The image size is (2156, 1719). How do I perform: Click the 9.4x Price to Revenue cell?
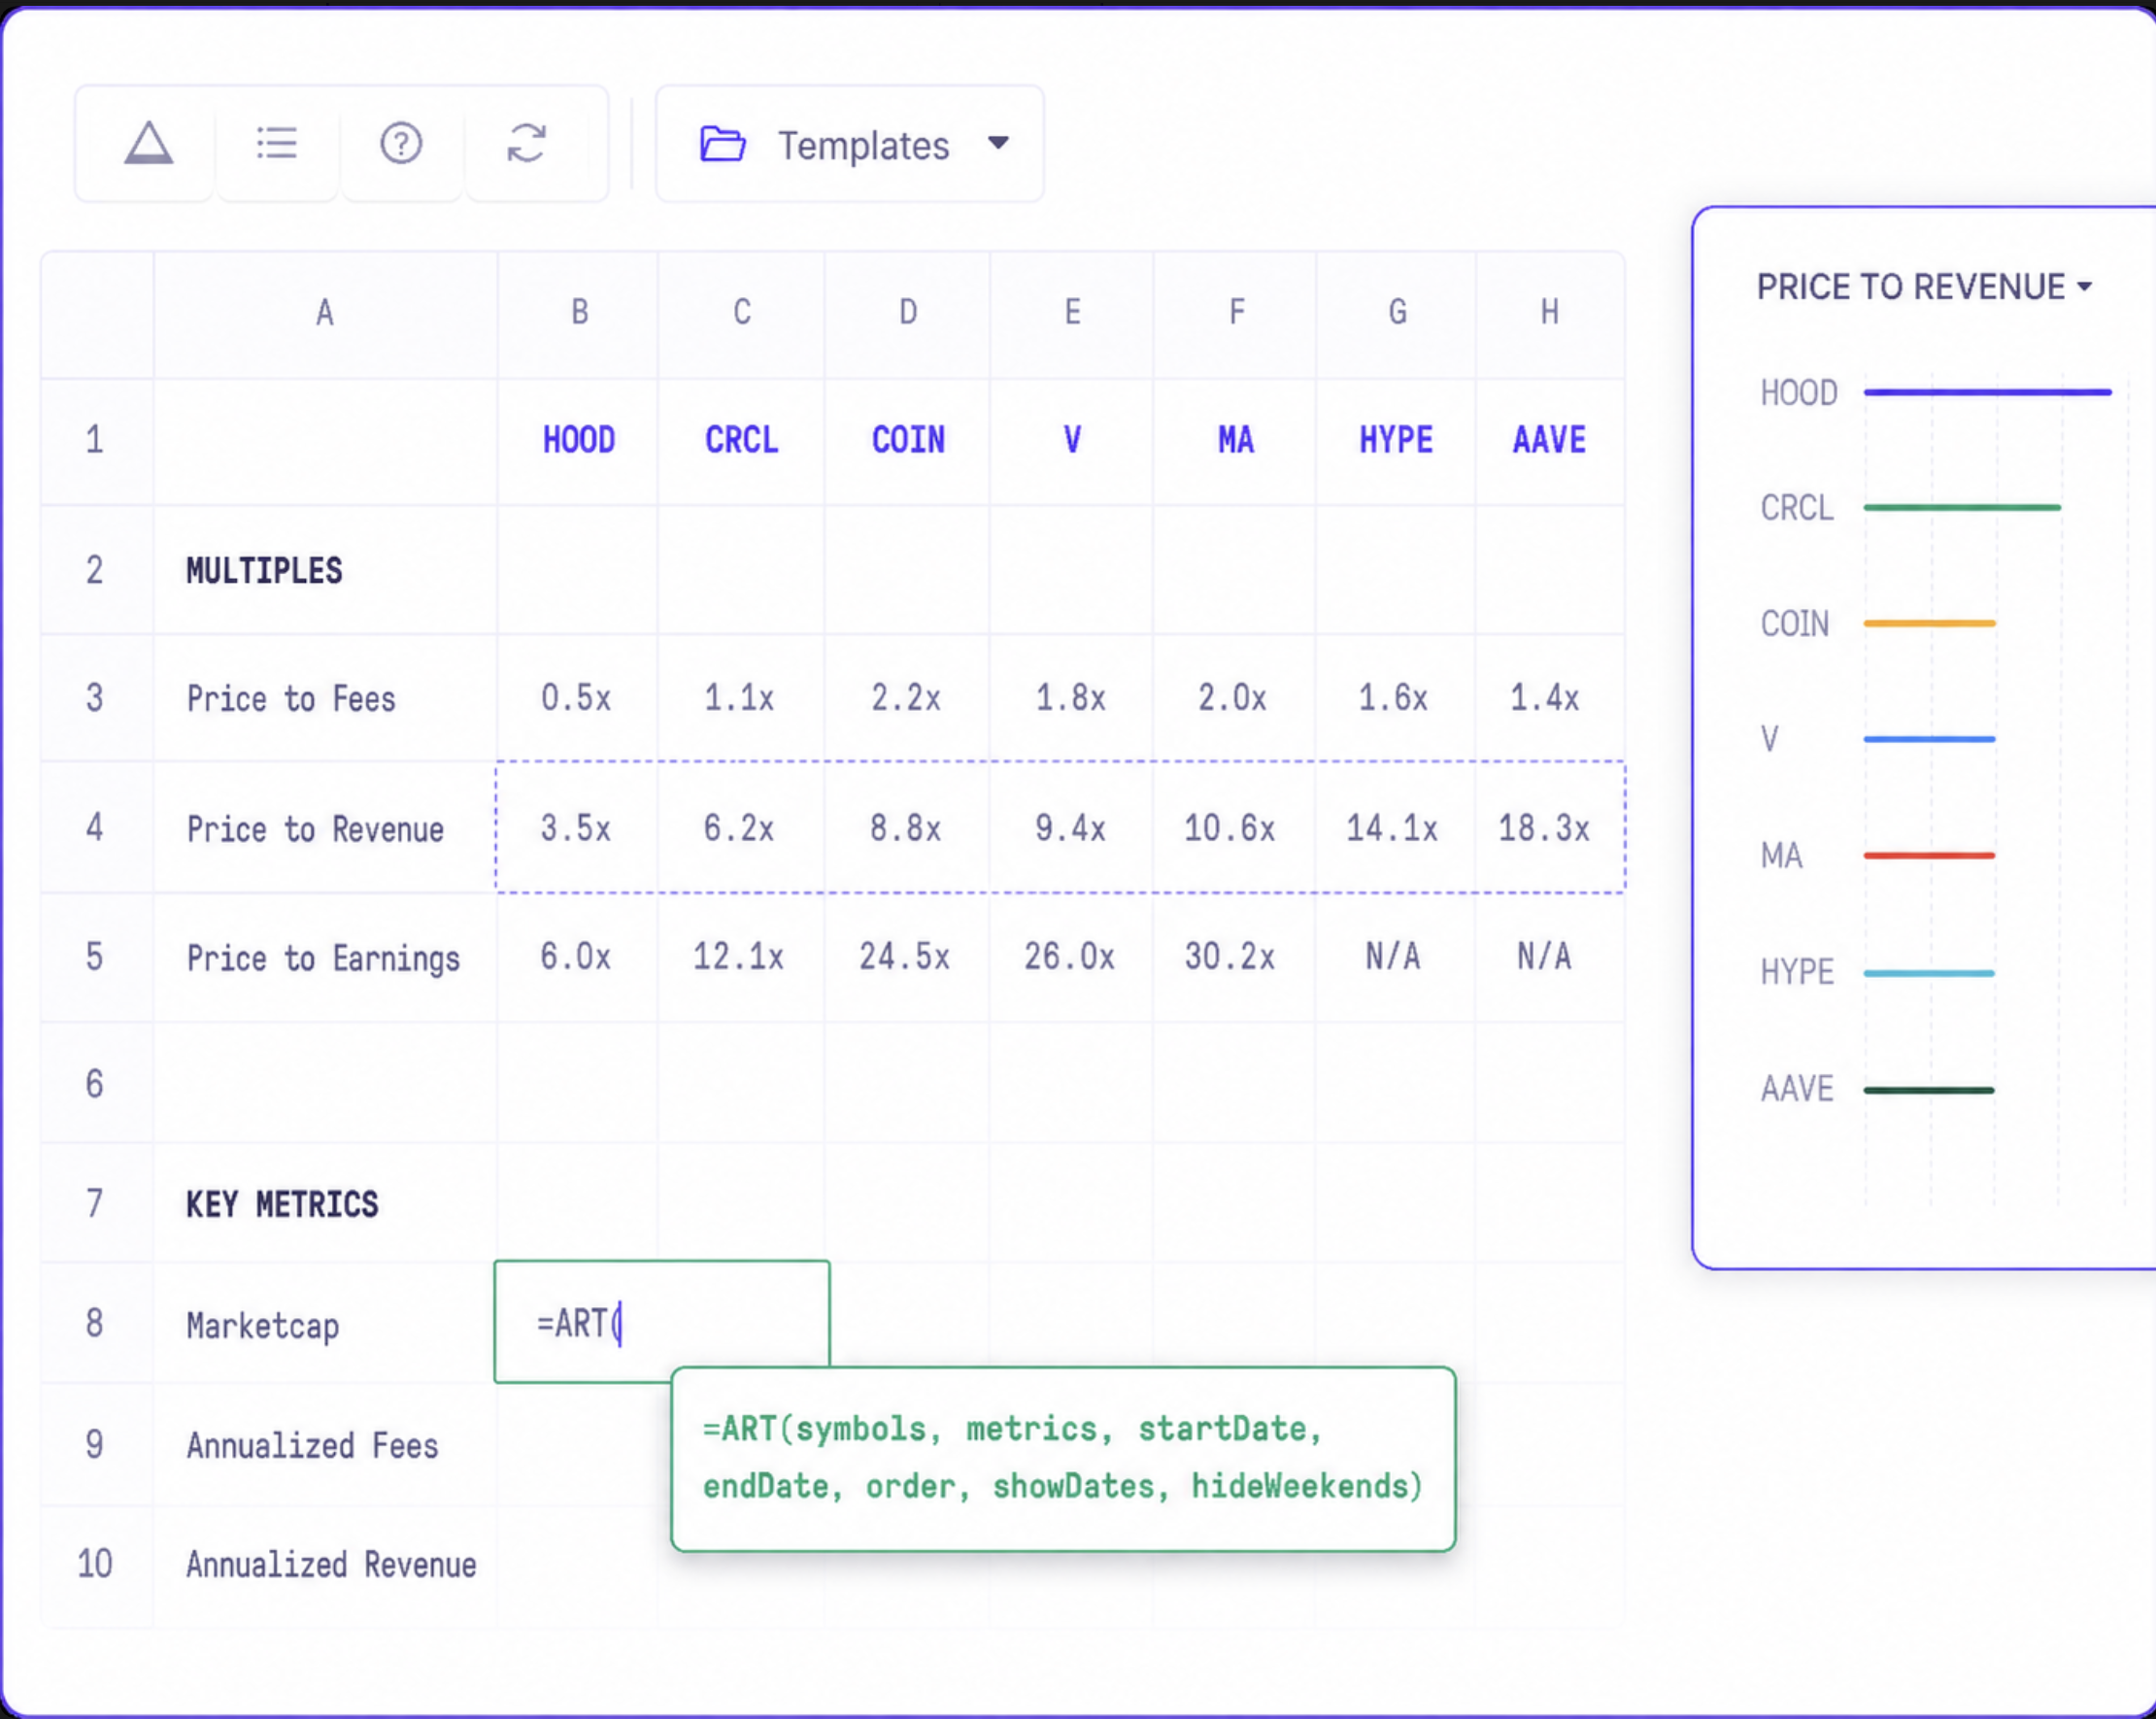(1071, 828)
